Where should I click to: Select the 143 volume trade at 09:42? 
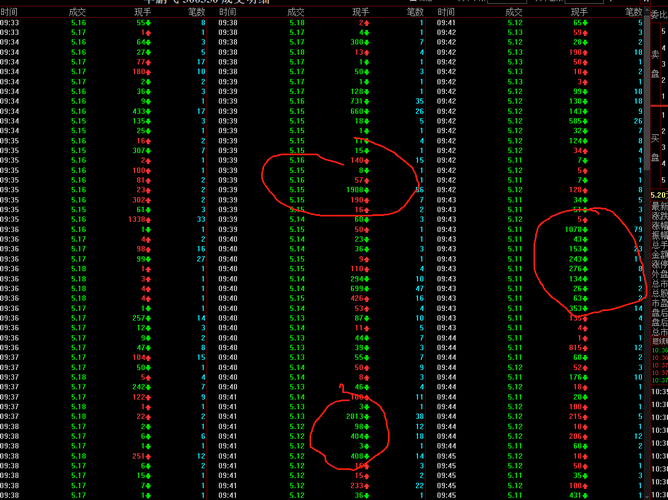(579, 111)
